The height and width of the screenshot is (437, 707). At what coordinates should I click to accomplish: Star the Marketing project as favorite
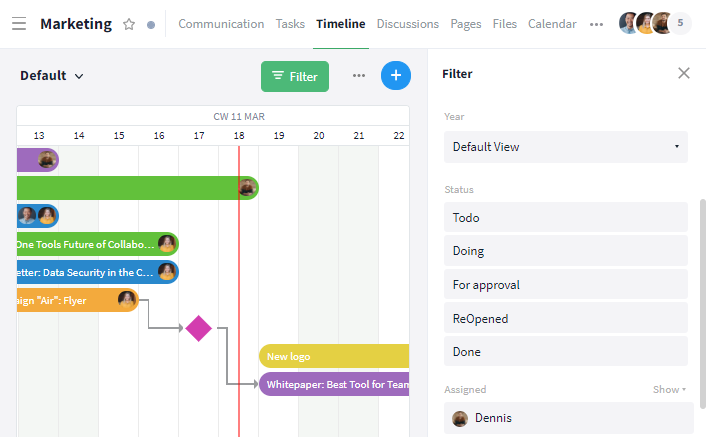tap(129, 24)
